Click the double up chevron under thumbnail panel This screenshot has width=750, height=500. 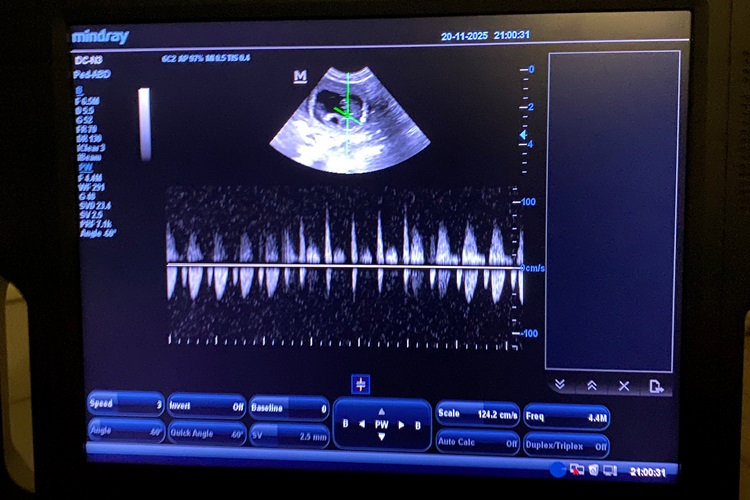pyautogui.click(x=591, y=385)
